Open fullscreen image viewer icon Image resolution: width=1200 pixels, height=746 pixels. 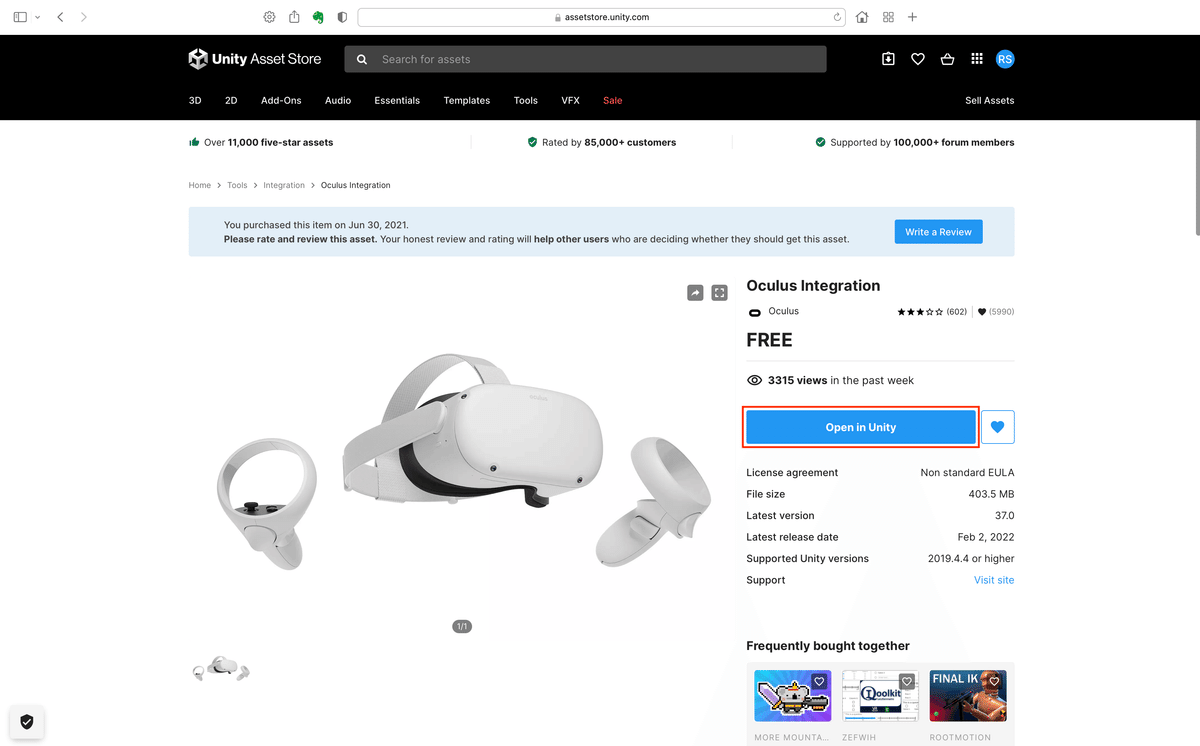coord(720,293)
